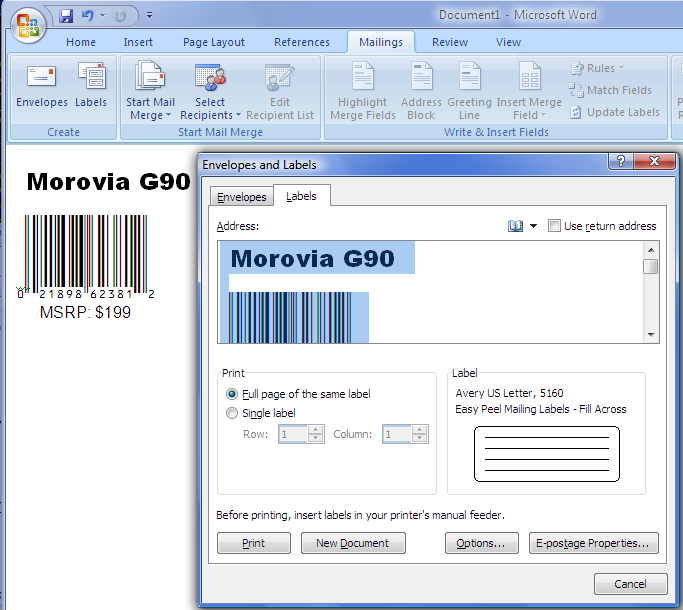Screen dimensions: 683x610
Task: Open the Page Layout tab
Action: pyautogui.click(x=213, y=42)
